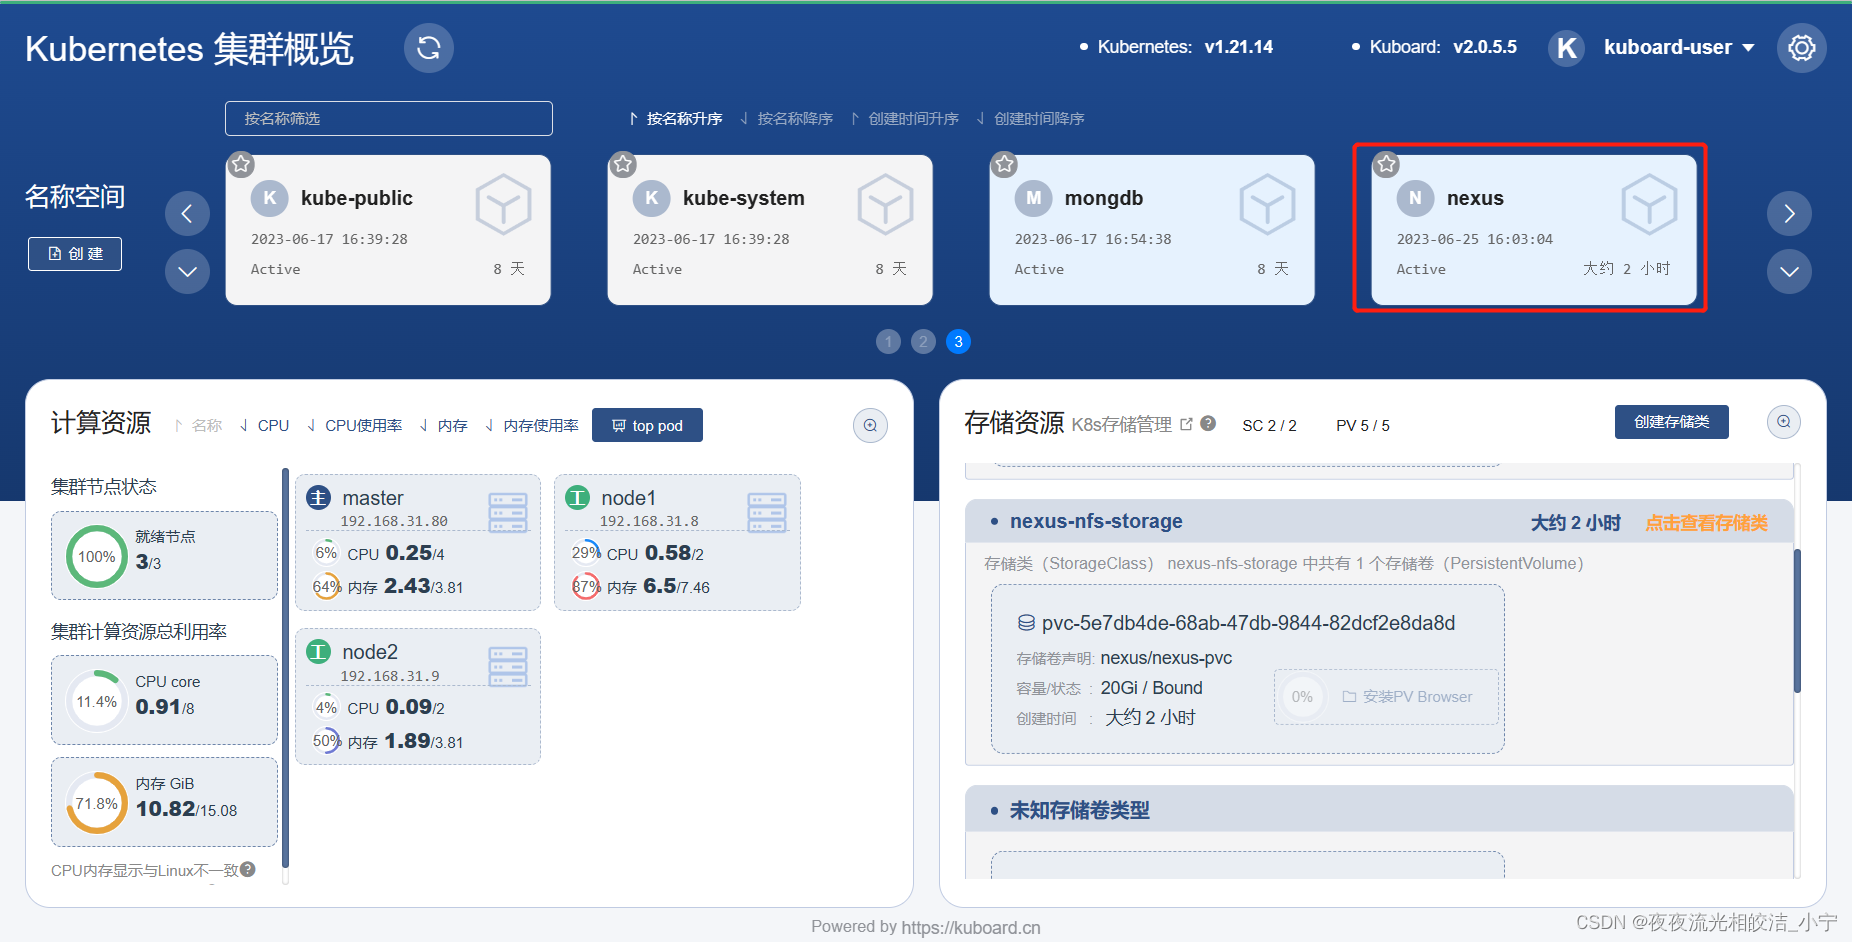
Task: Star the kube-public namespace
Action: [x=241, y=164]
